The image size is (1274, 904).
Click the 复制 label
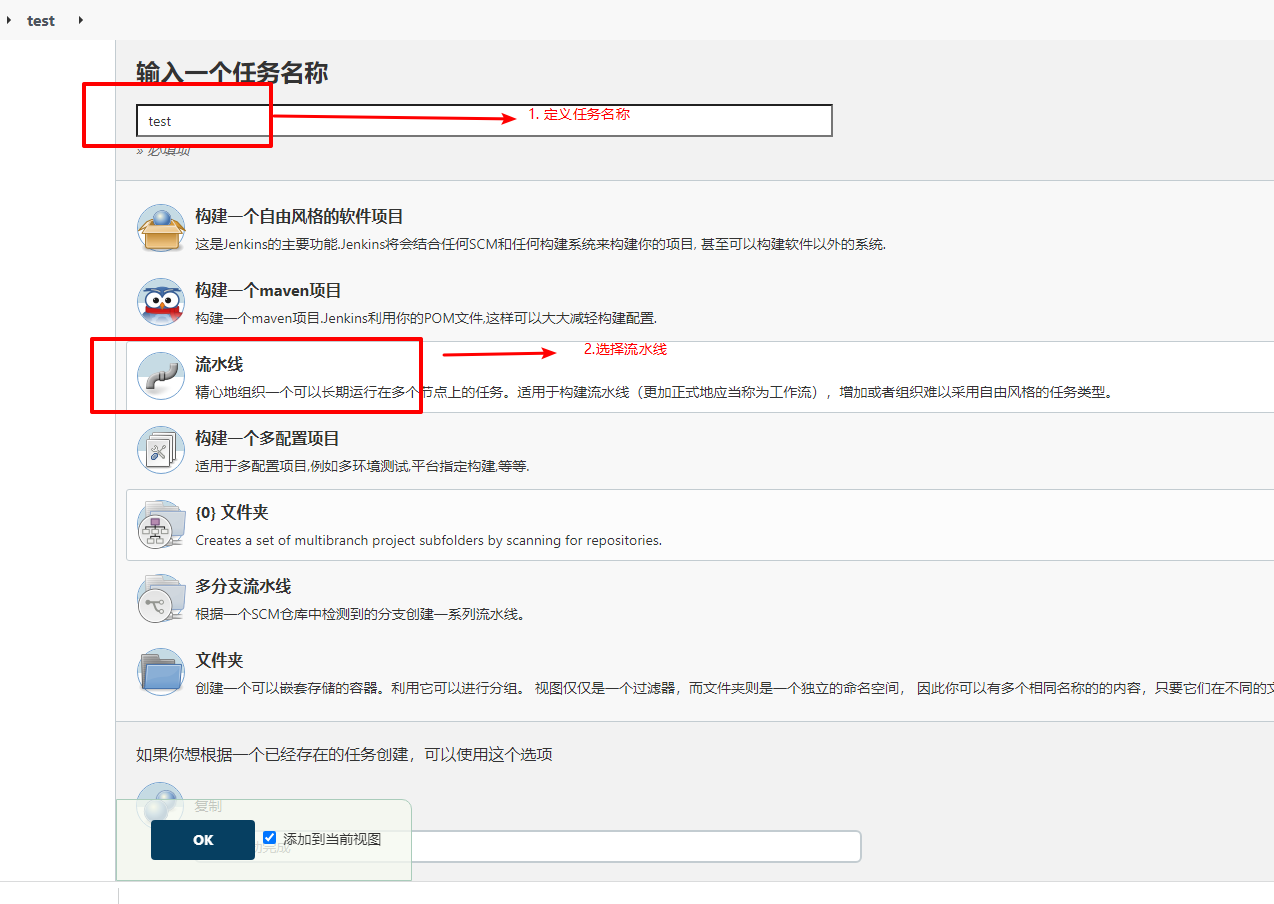[x=208, y=806]
